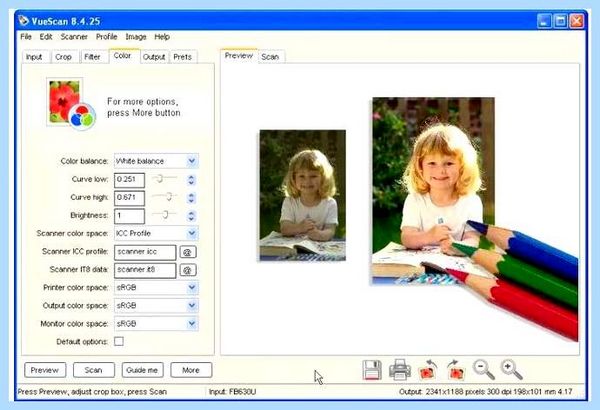Image resolution: width=600 pixels, height=410 pixels.
Task: Click the Scan button
Action: [93, 370]
